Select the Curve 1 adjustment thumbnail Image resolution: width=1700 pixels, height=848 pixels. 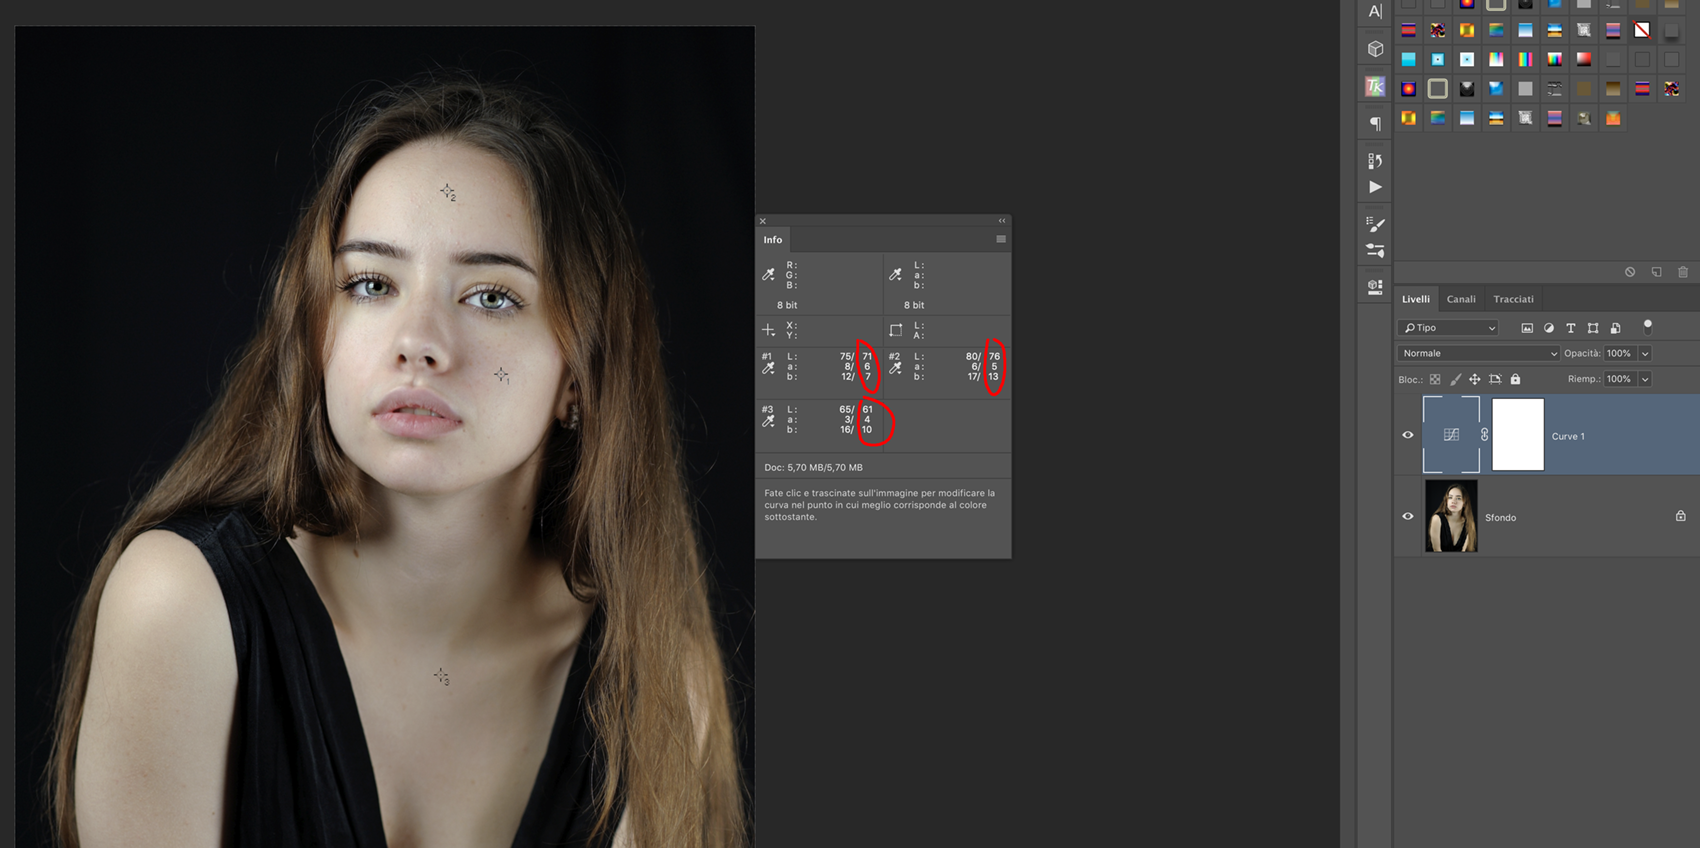click(1451, 434)
